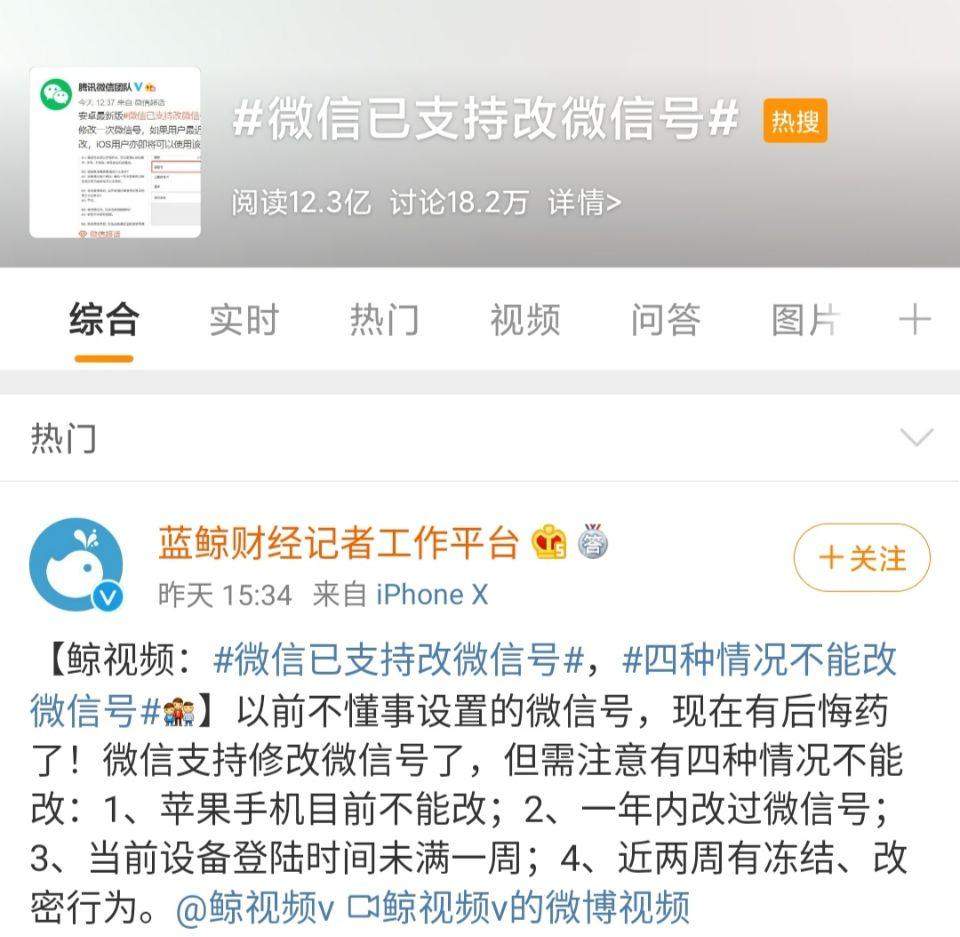
Task: Open the topic thumbnail image
Action: (x=115, y=152)
